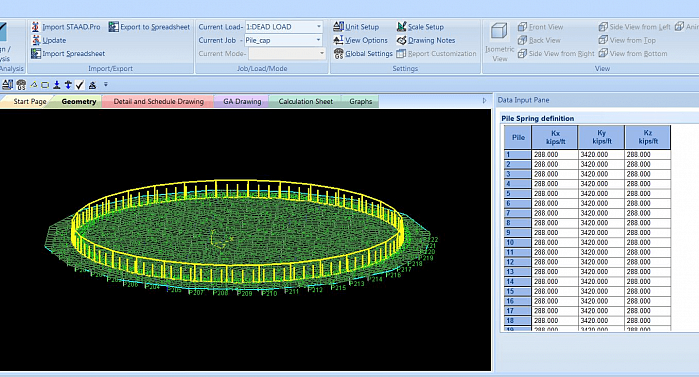Click the double-arrow load icon in quick toolbar

(68, 85)
